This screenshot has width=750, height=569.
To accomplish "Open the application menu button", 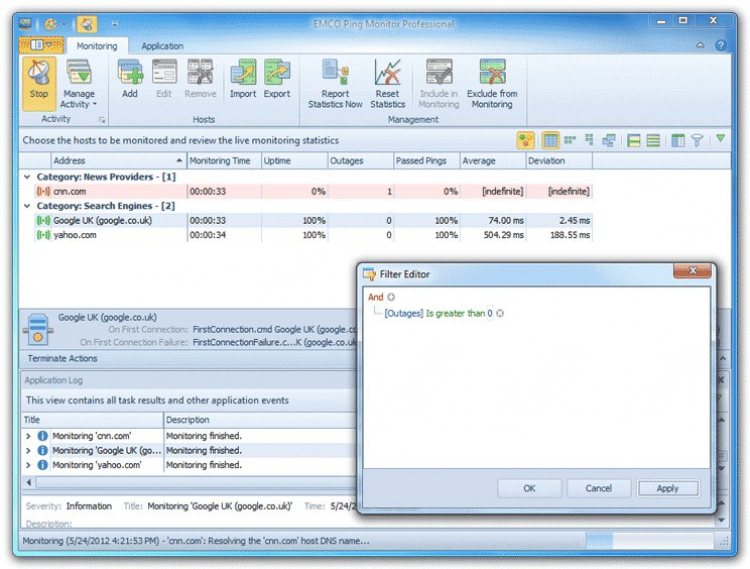I will point(41,45).
